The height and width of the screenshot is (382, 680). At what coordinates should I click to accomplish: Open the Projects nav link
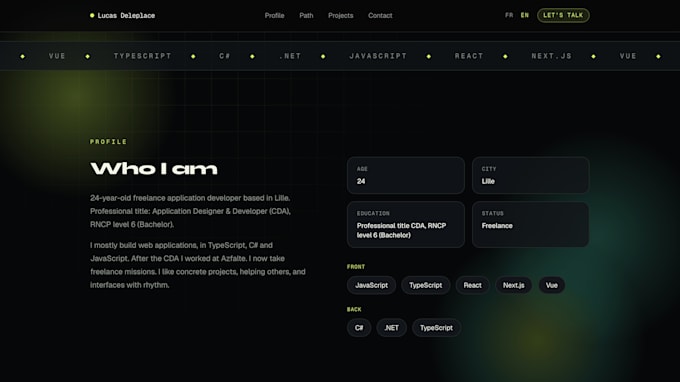pos(340,16)
